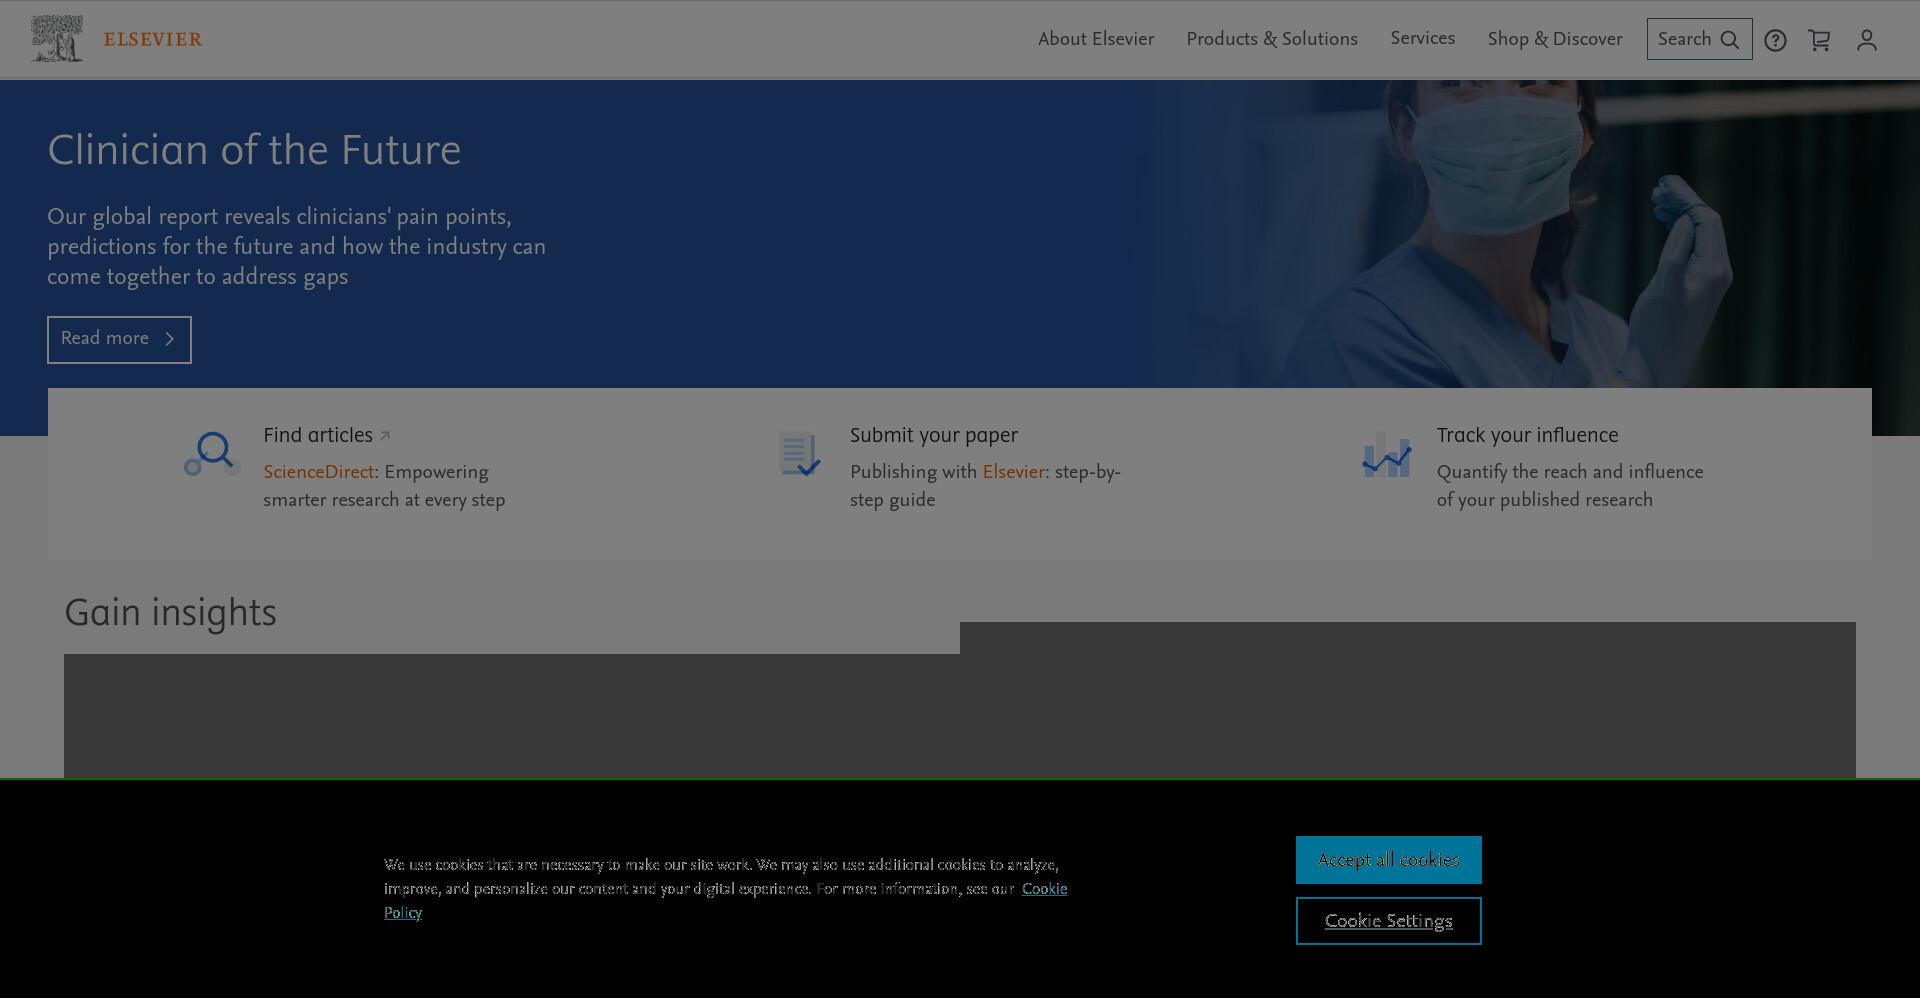This screenshot has height=998, width=1920.
Task: Click the magnifying glass Find articles icon
Action: [212, 454]
